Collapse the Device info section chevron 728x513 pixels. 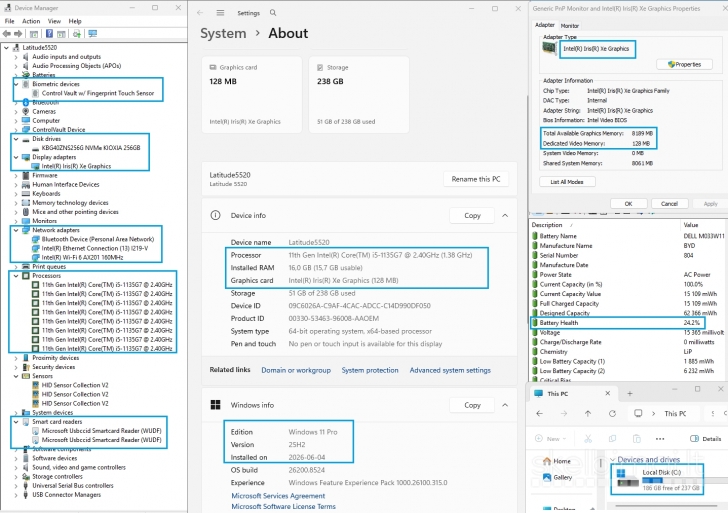[505, 215]
